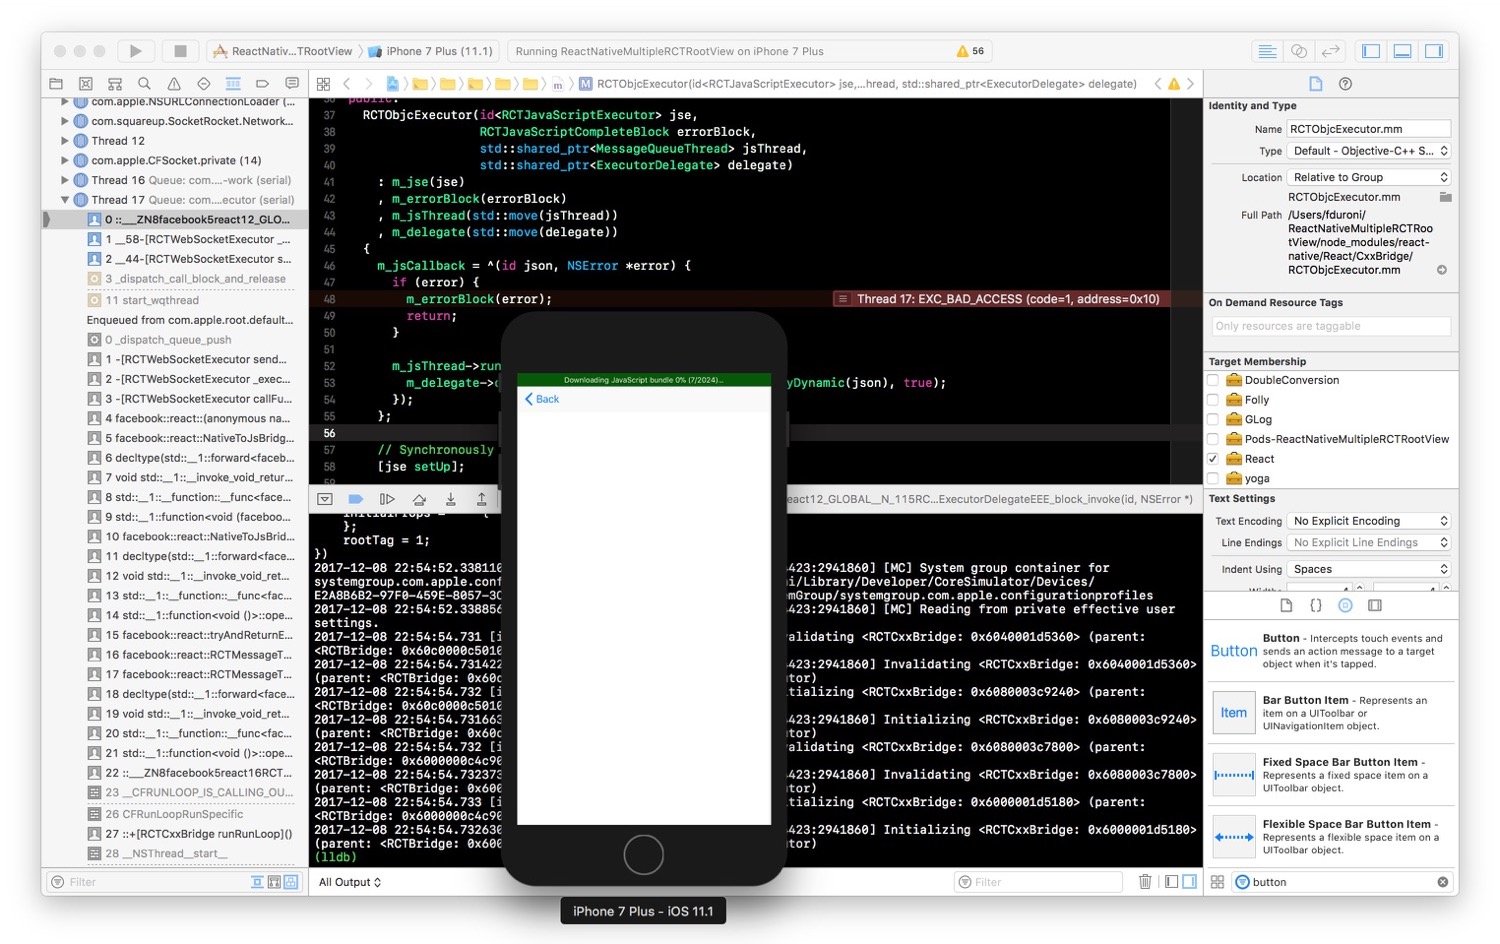Toggle breakpoints activation in debug bar
Viewport: 1500px width, 944px height.
click(x=355, y=499)
